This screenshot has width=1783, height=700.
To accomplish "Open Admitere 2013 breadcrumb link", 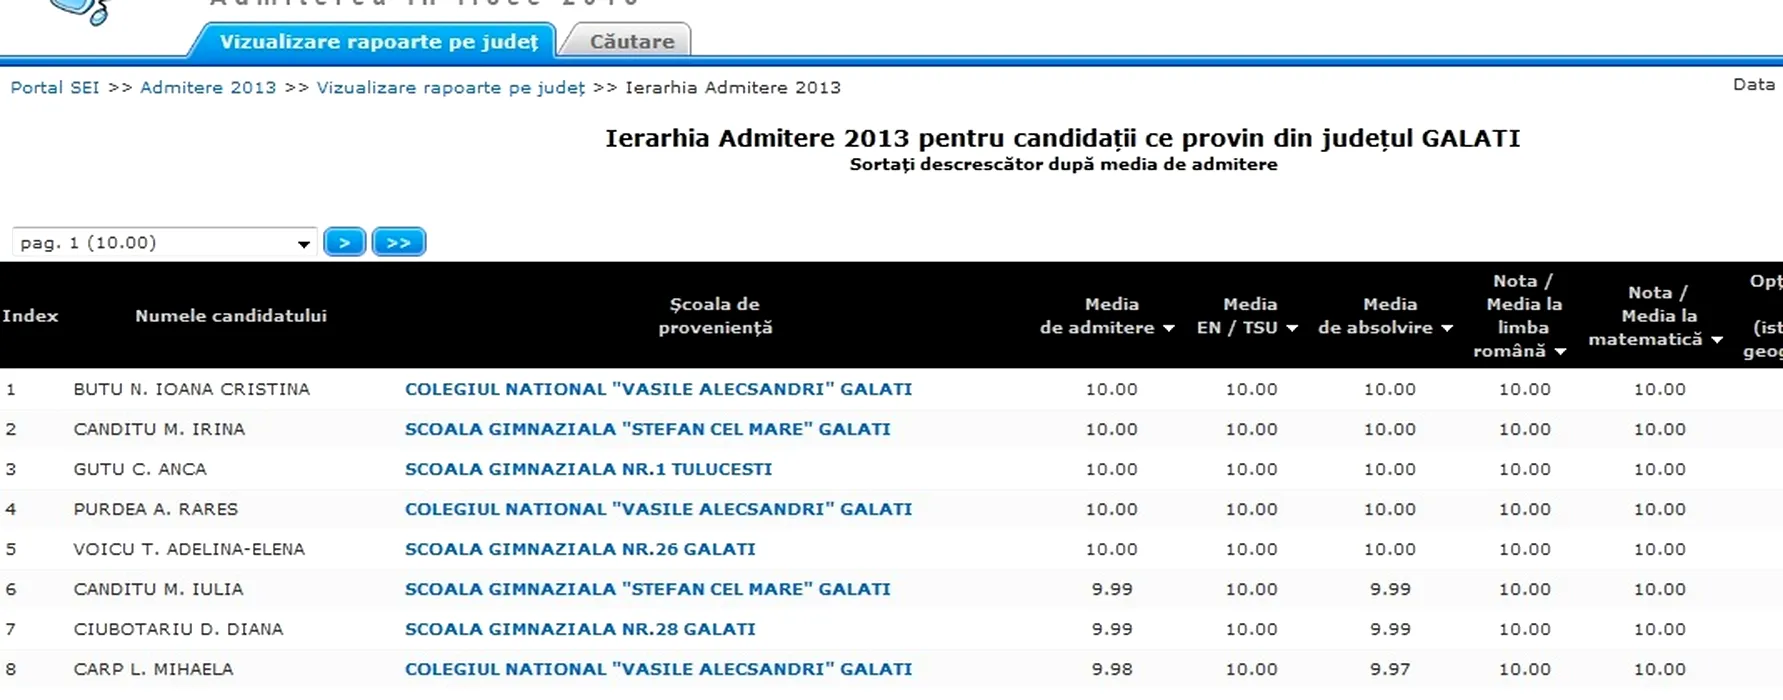I will point(208,88).
